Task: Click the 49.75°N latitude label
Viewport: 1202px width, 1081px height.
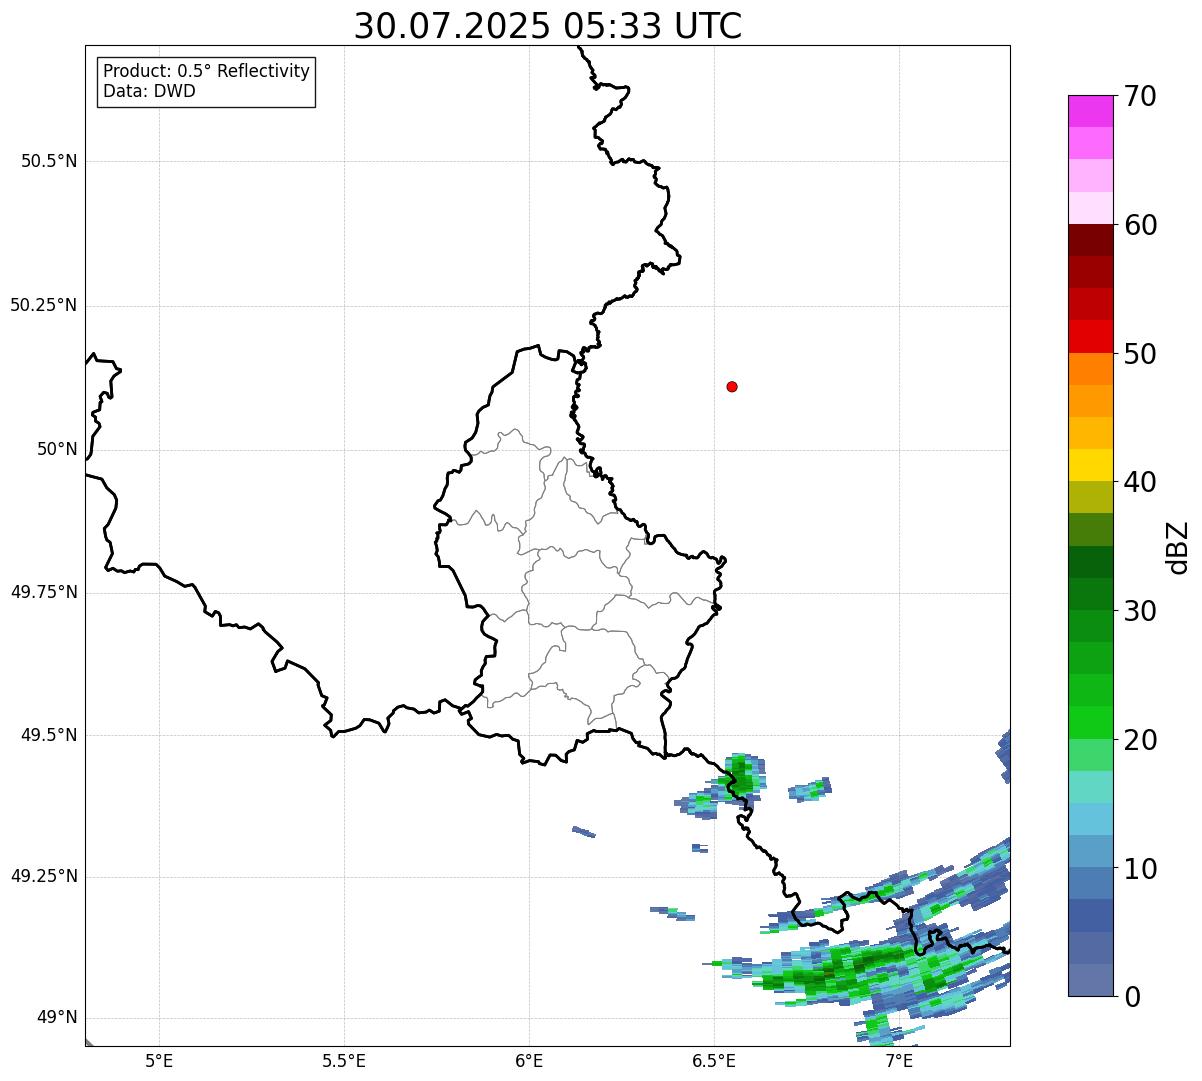Action: point(44,592)
